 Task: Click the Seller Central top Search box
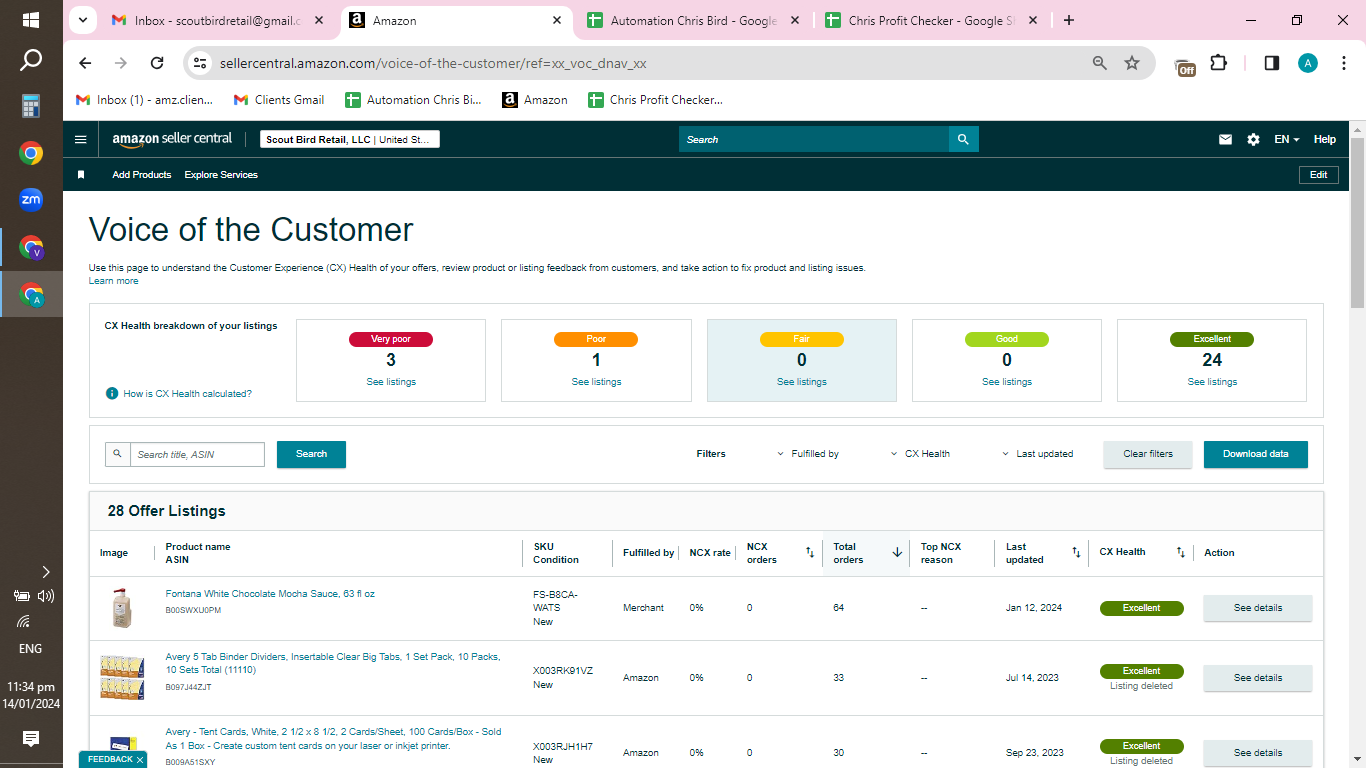pos(814,139)
